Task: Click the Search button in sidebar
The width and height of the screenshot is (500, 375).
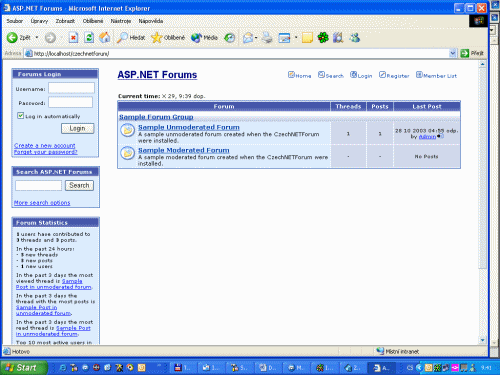Action: (79, 185)
